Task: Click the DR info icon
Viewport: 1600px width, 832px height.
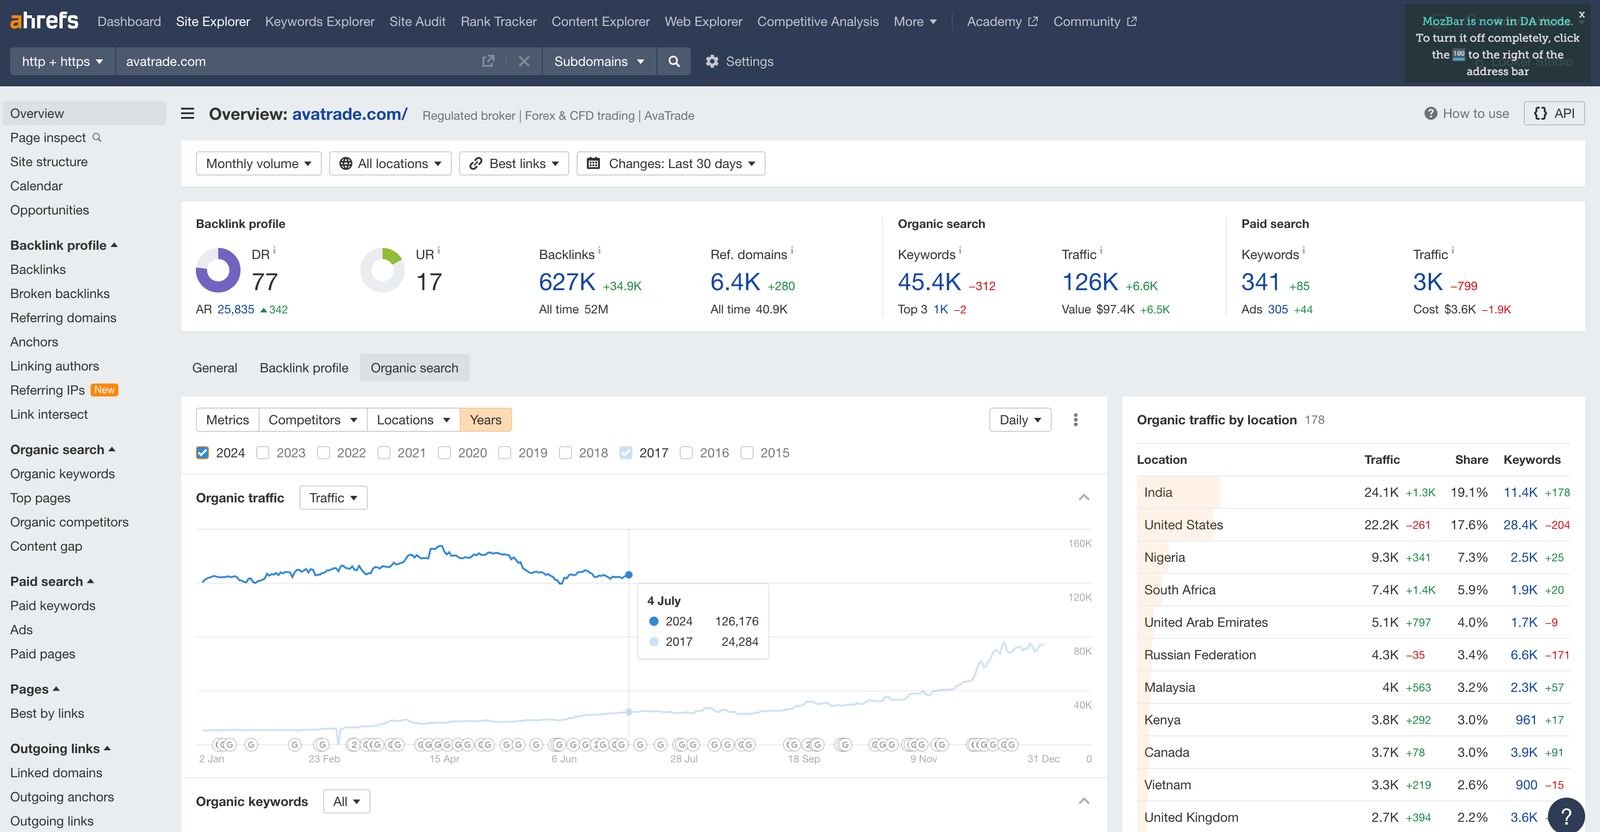Action: (275, 251)
